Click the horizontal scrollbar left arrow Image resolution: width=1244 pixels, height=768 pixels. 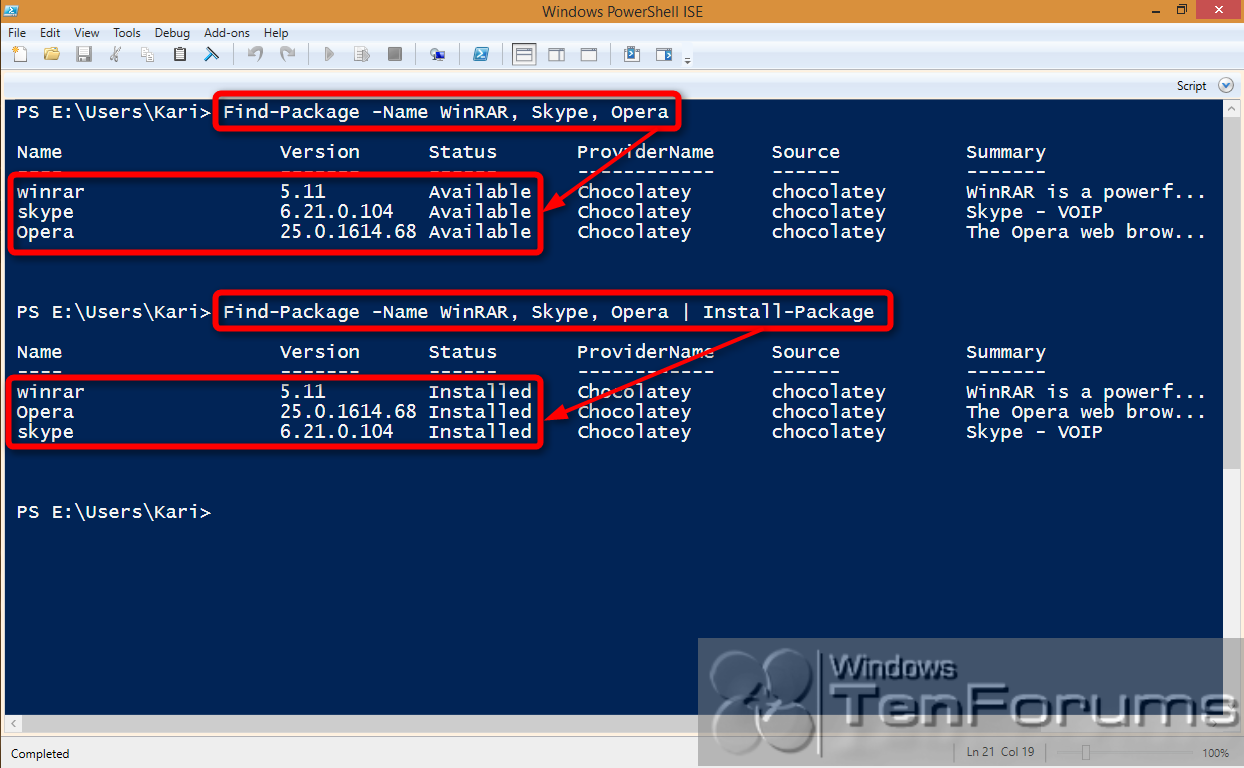(x=12, y=723)
